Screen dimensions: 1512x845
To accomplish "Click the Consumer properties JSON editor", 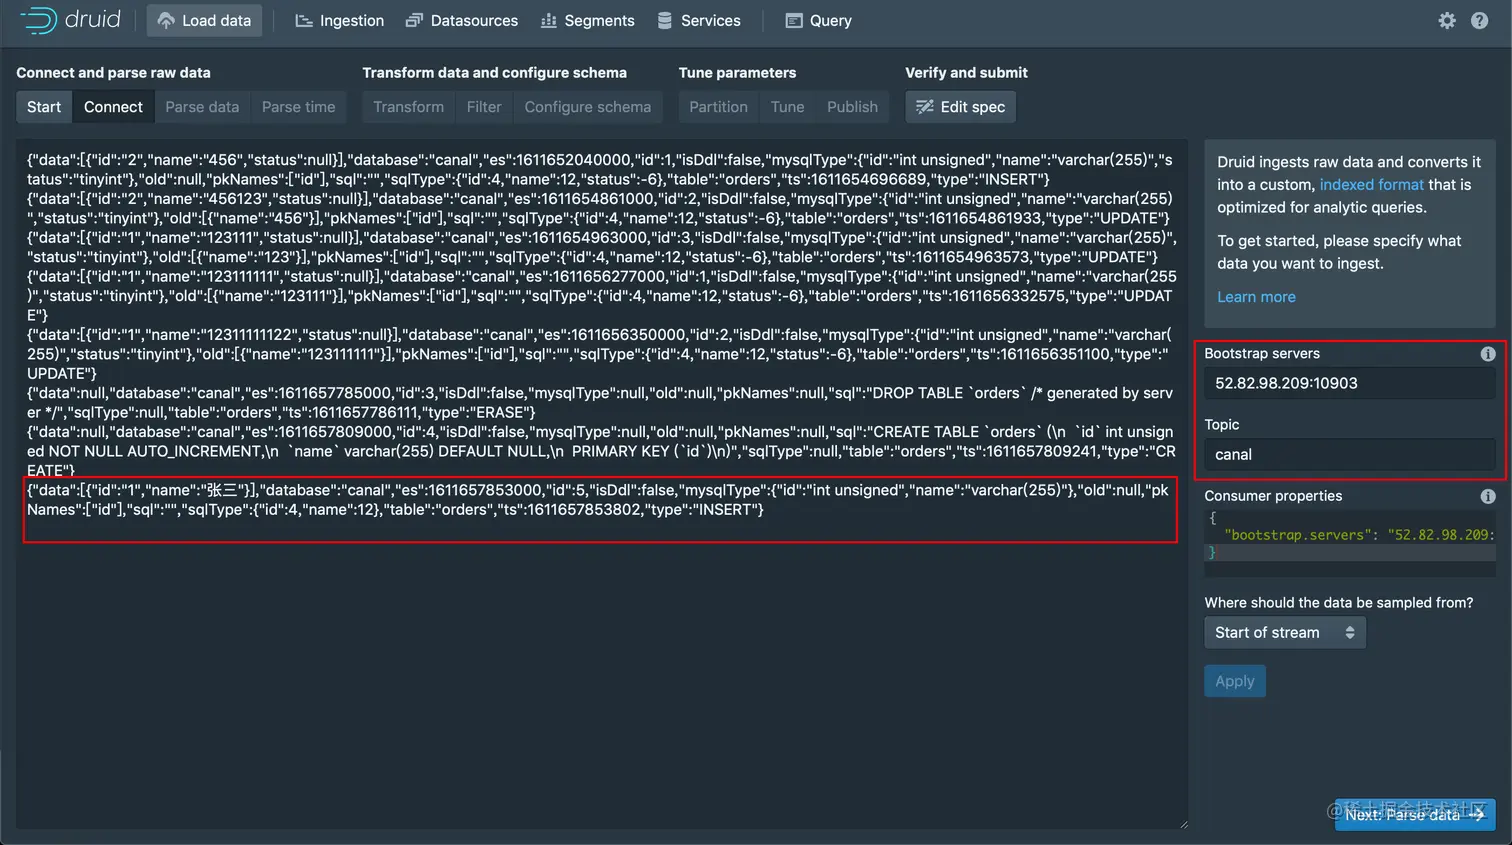I will point(1350,542).
